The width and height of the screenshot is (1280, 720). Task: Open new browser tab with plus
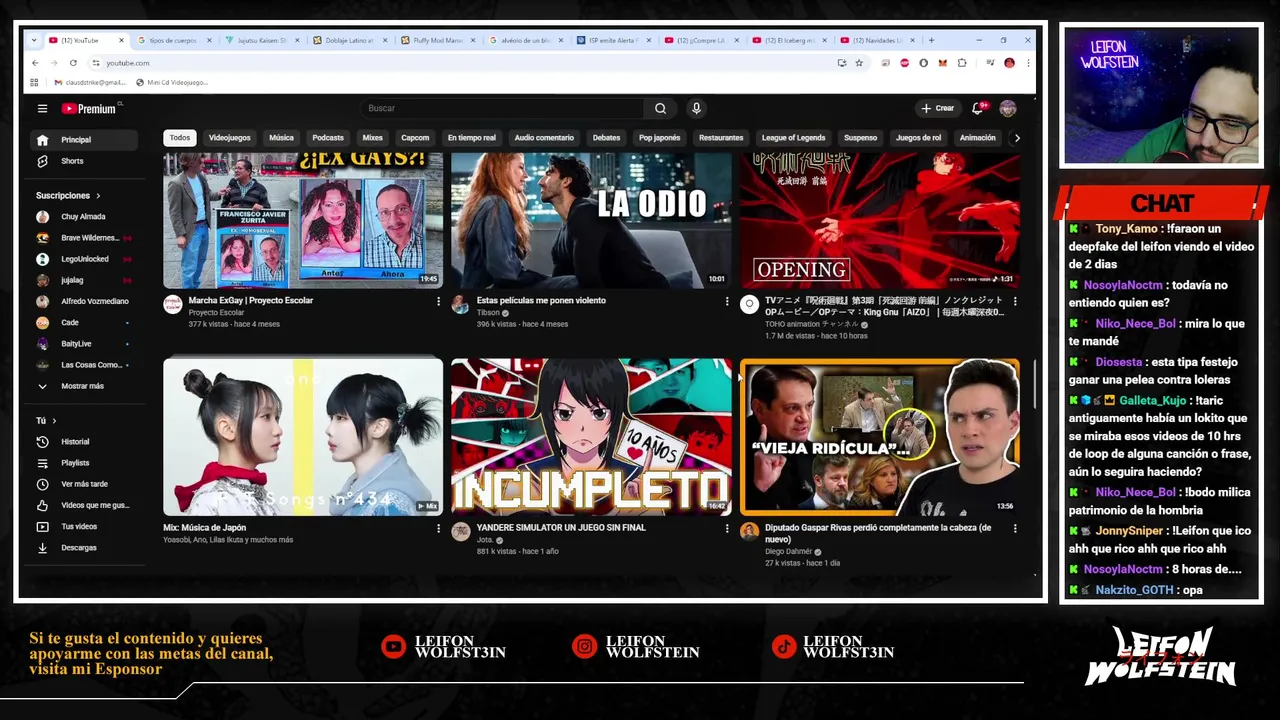931,40
